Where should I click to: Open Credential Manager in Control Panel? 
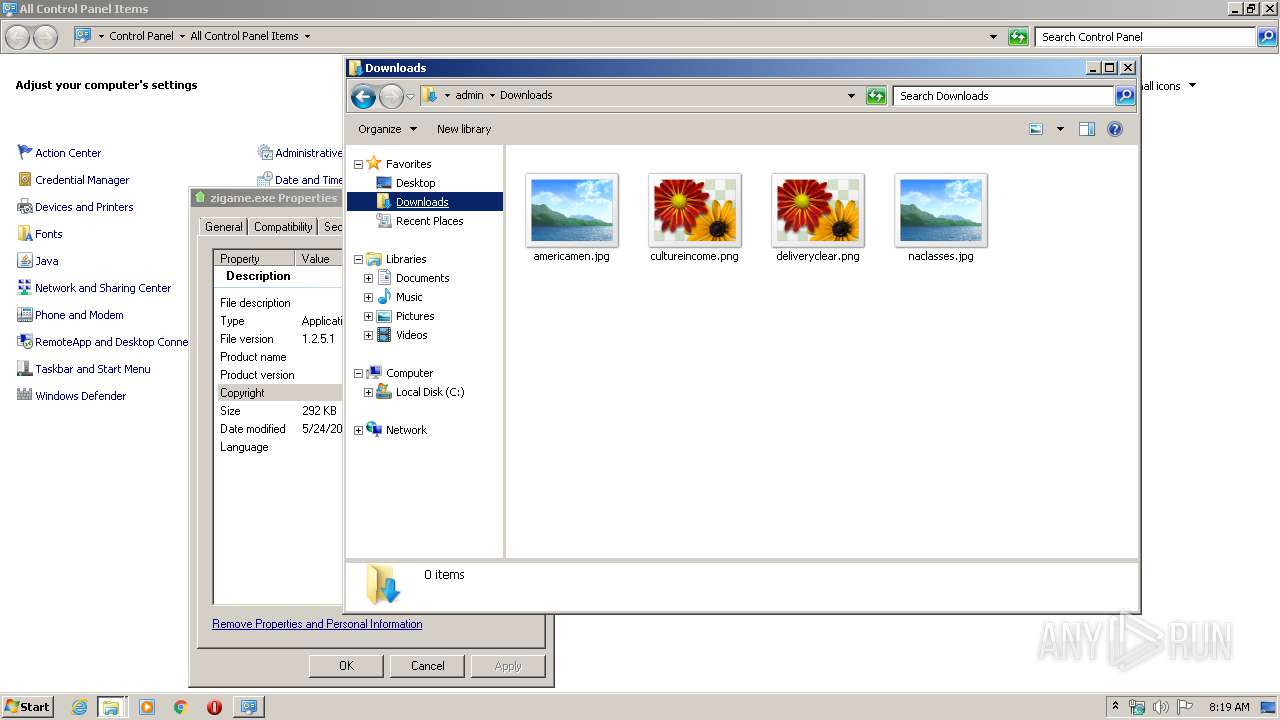pos(82,180)
